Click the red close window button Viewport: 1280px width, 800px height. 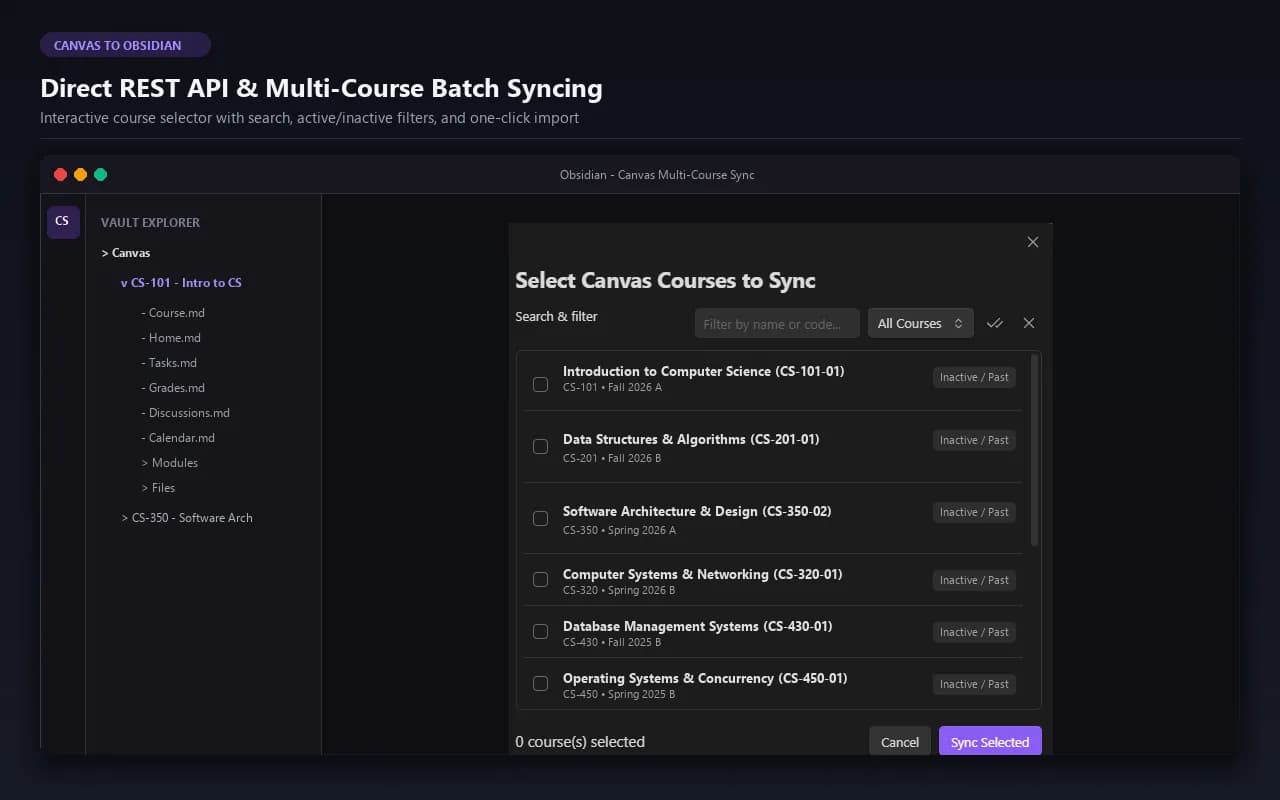coord(60,174)
